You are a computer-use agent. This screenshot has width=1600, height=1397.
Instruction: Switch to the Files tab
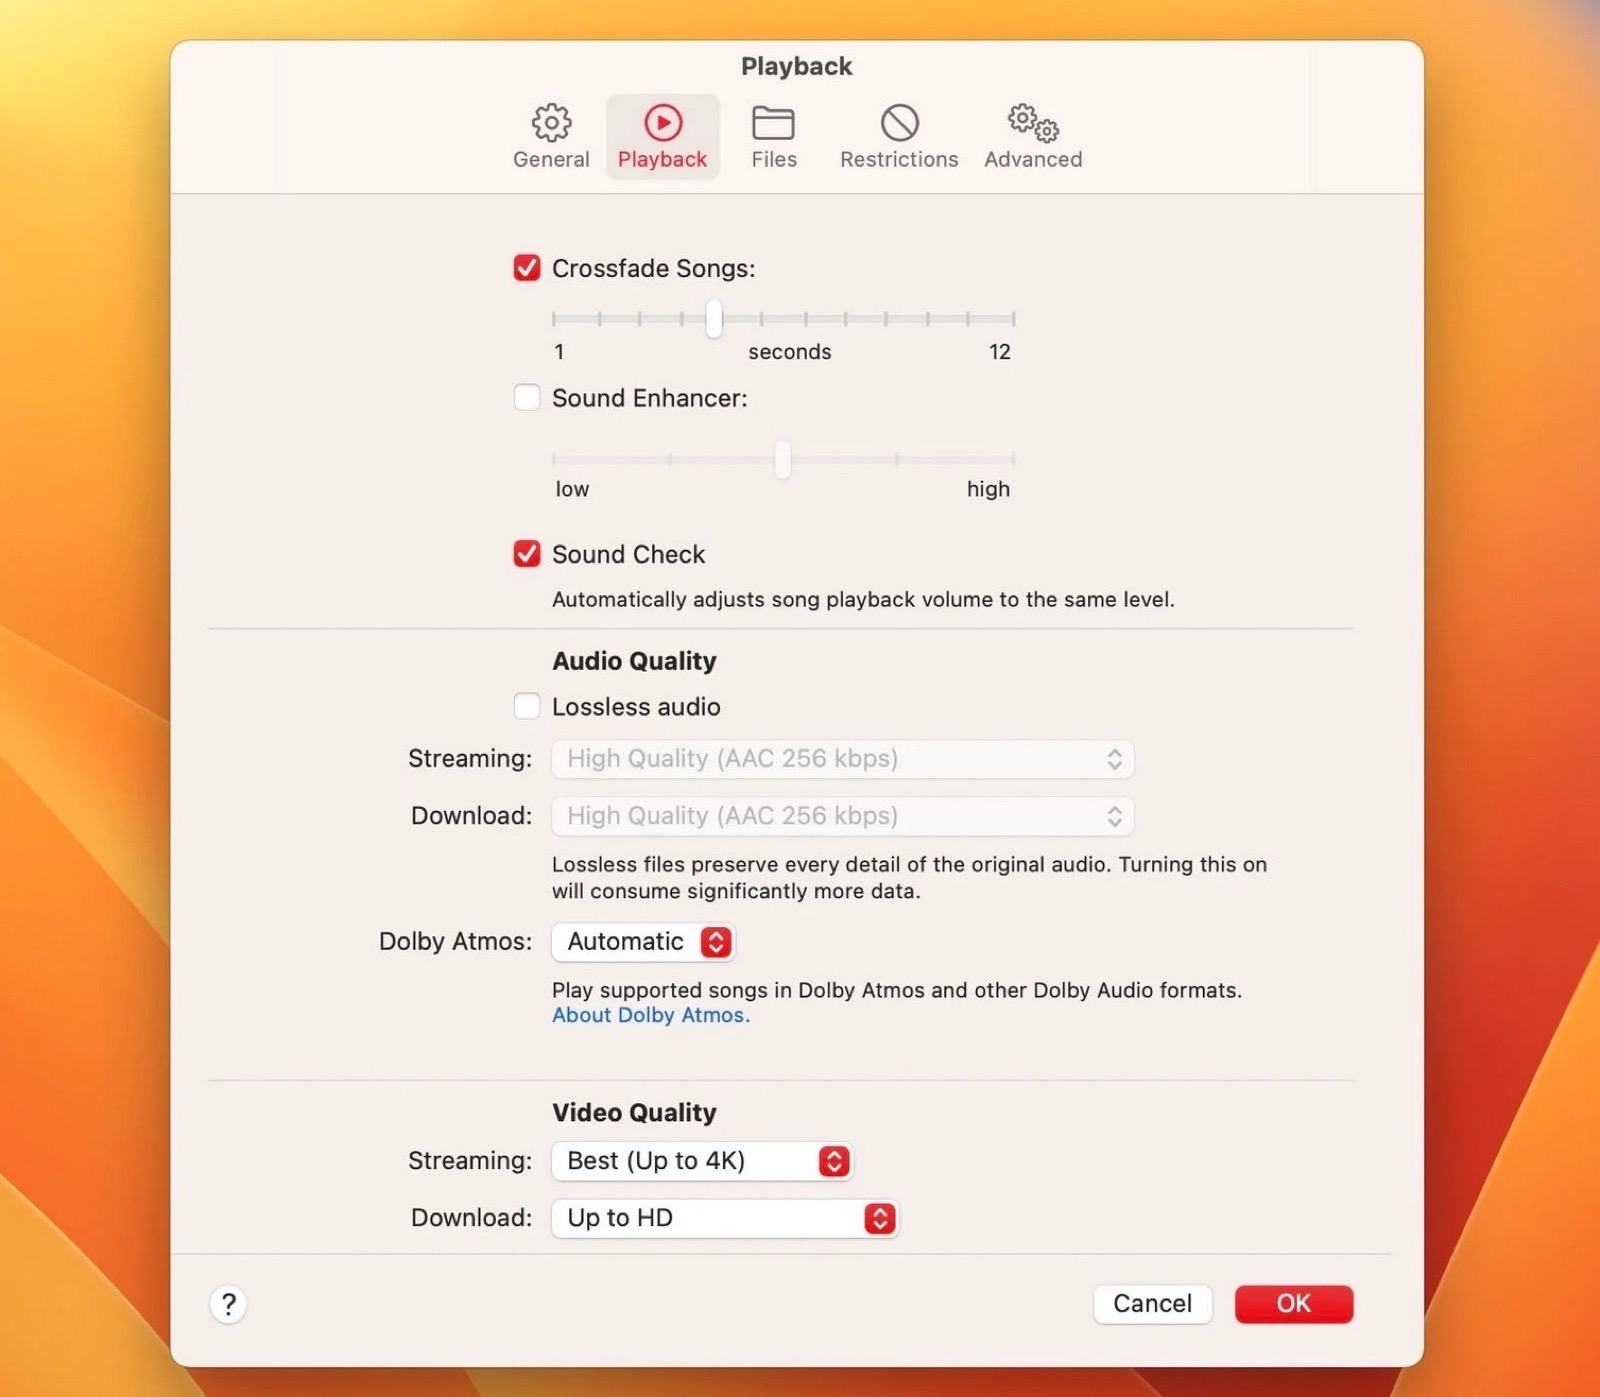[x=773, y=137]
